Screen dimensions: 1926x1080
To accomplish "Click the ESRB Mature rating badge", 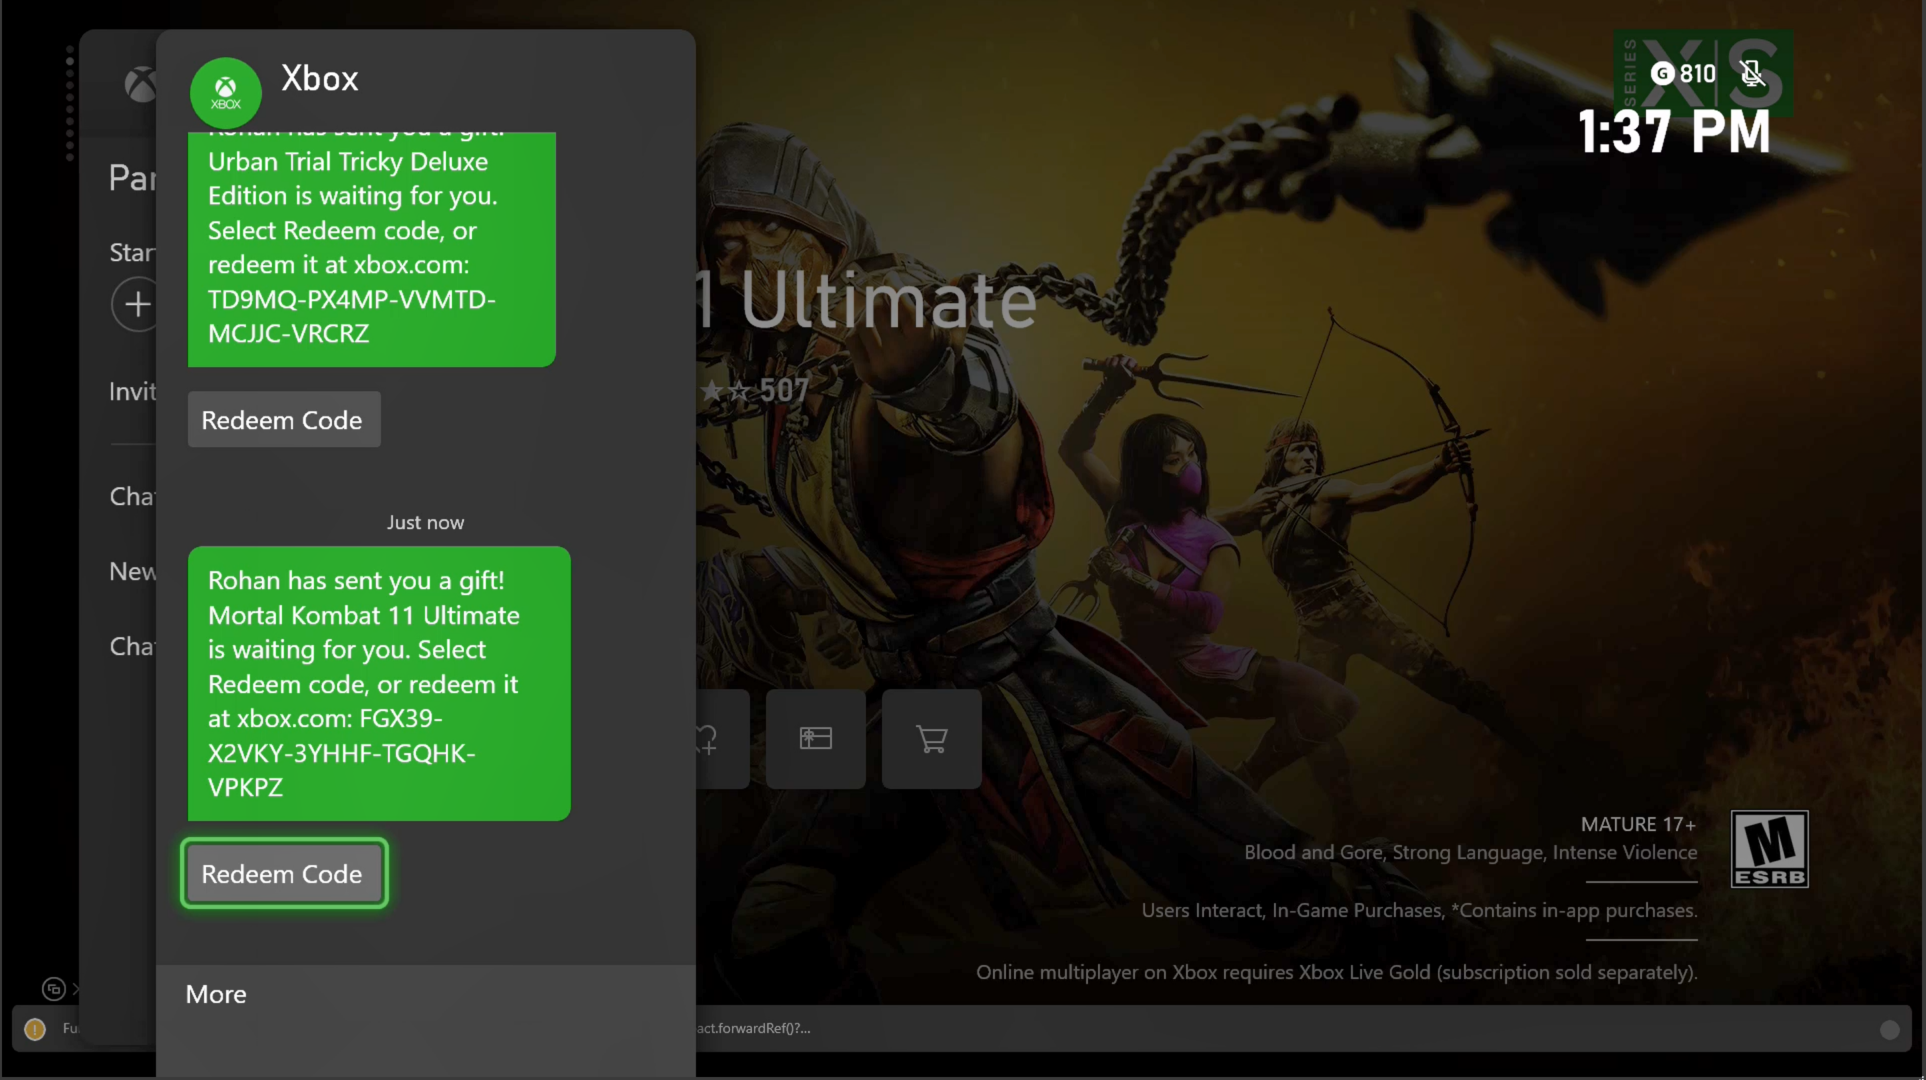I will (1770, 849).
